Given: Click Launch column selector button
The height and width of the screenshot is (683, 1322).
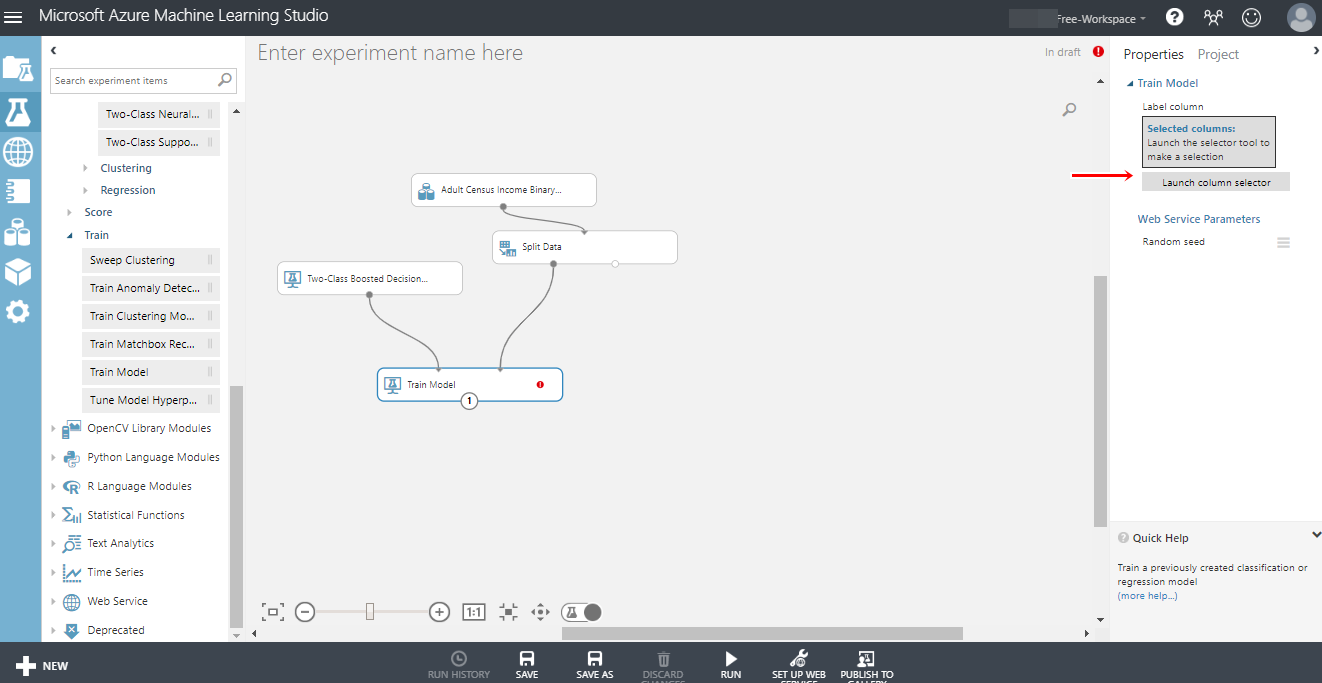Looking at the screenshot, I should (1216, 182).
